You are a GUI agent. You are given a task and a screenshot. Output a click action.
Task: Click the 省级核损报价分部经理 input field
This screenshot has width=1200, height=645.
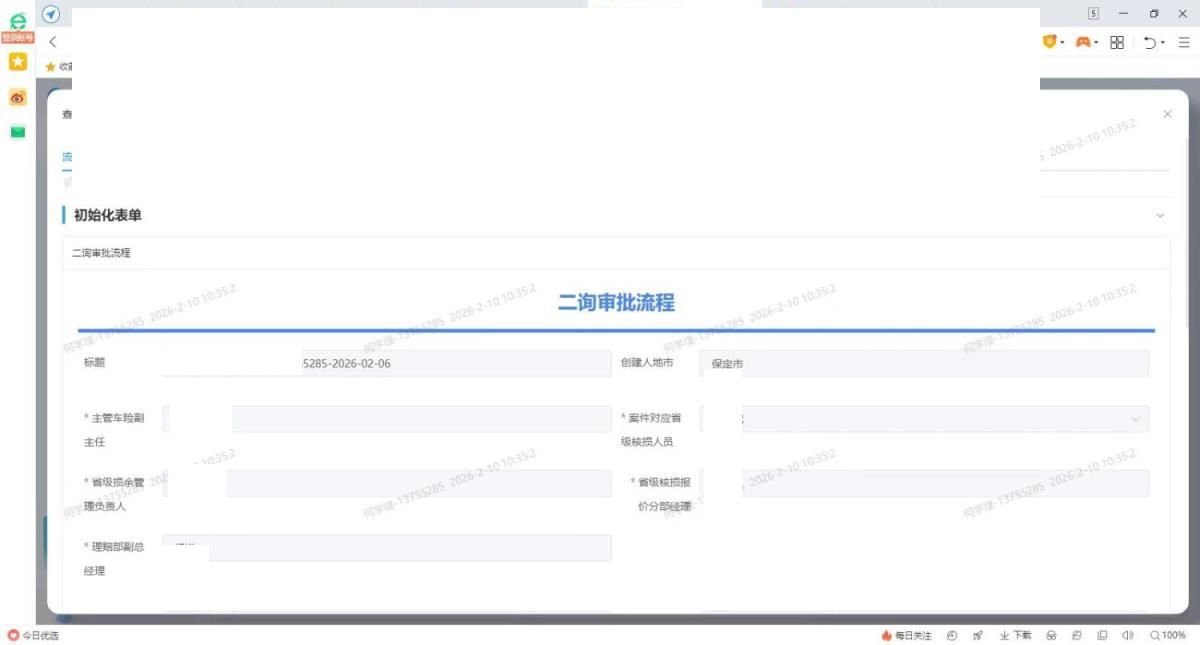(945, 483)
